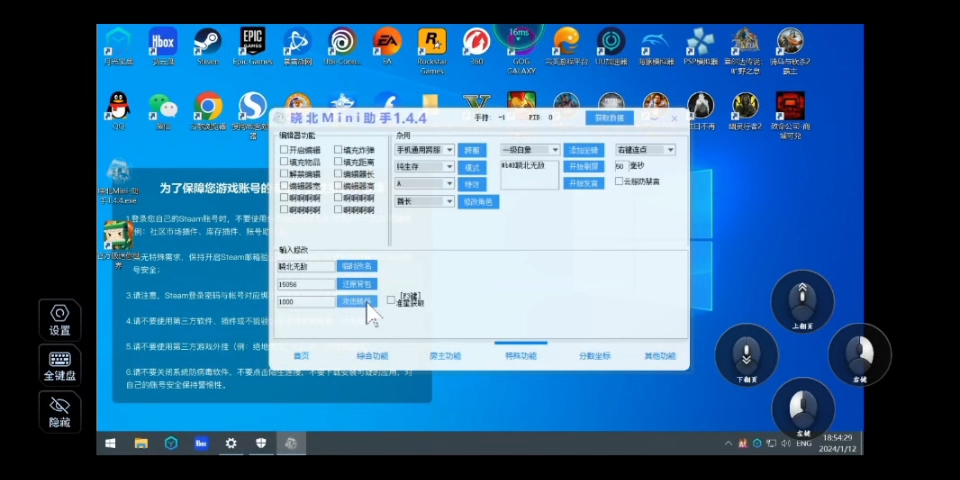
Task: Click the 添加坐骑 button
Action: click(x=584, y=150)
